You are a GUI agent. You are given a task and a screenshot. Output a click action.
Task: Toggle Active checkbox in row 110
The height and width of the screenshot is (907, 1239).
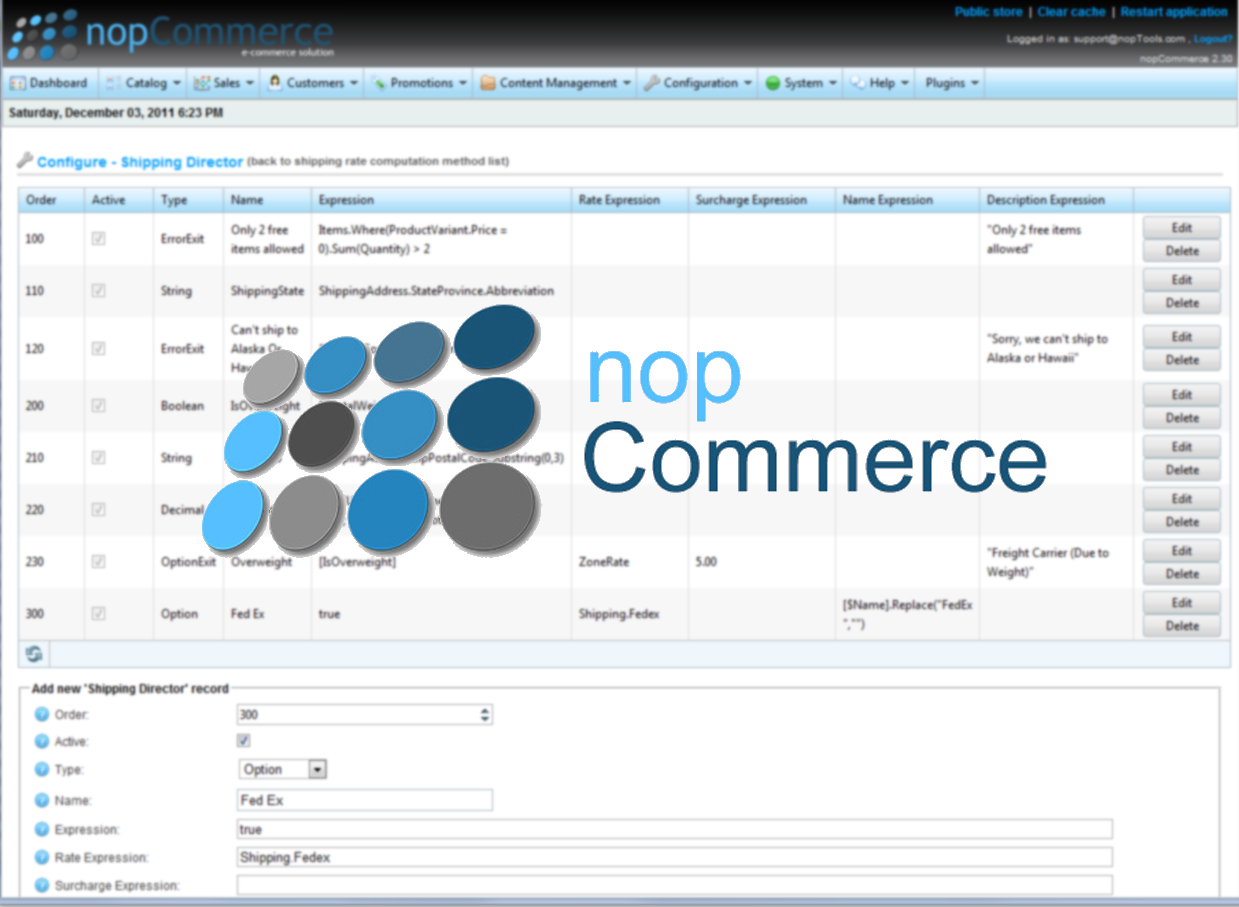[x=98, y=290]
